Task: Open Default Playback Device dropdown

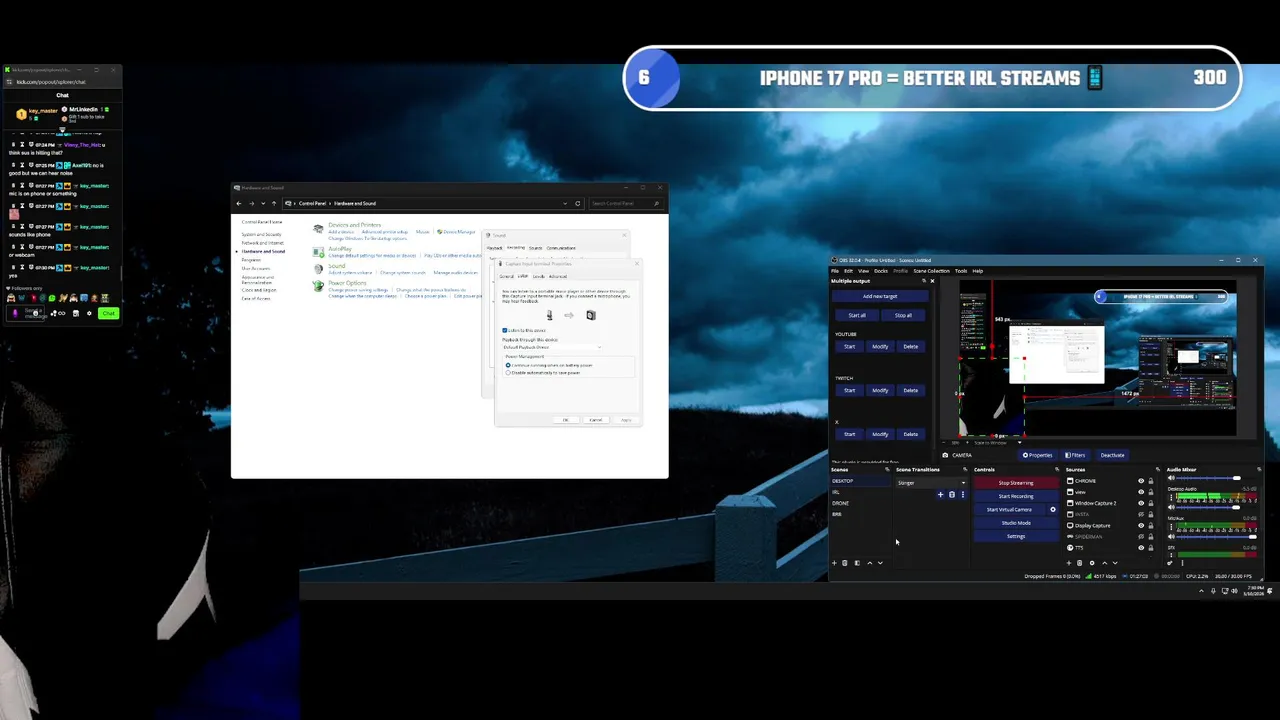Action: tap(552, 347)
